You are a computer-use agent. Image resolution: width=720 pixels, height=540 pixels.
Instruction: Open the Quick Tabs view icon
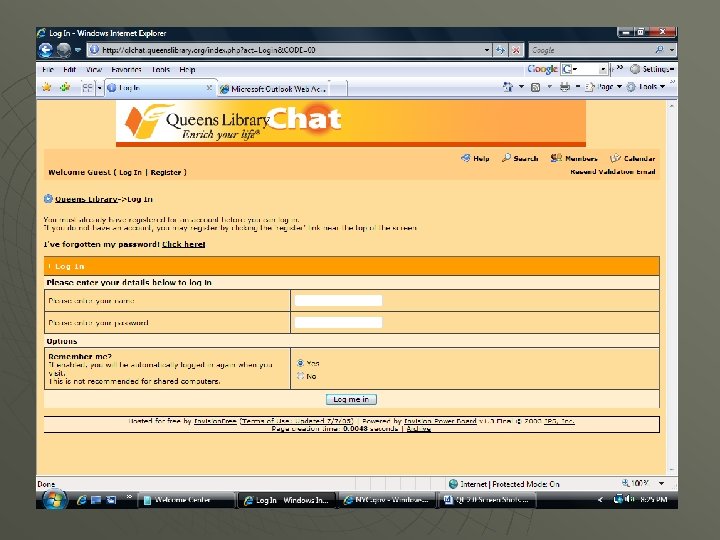point(87,88)
